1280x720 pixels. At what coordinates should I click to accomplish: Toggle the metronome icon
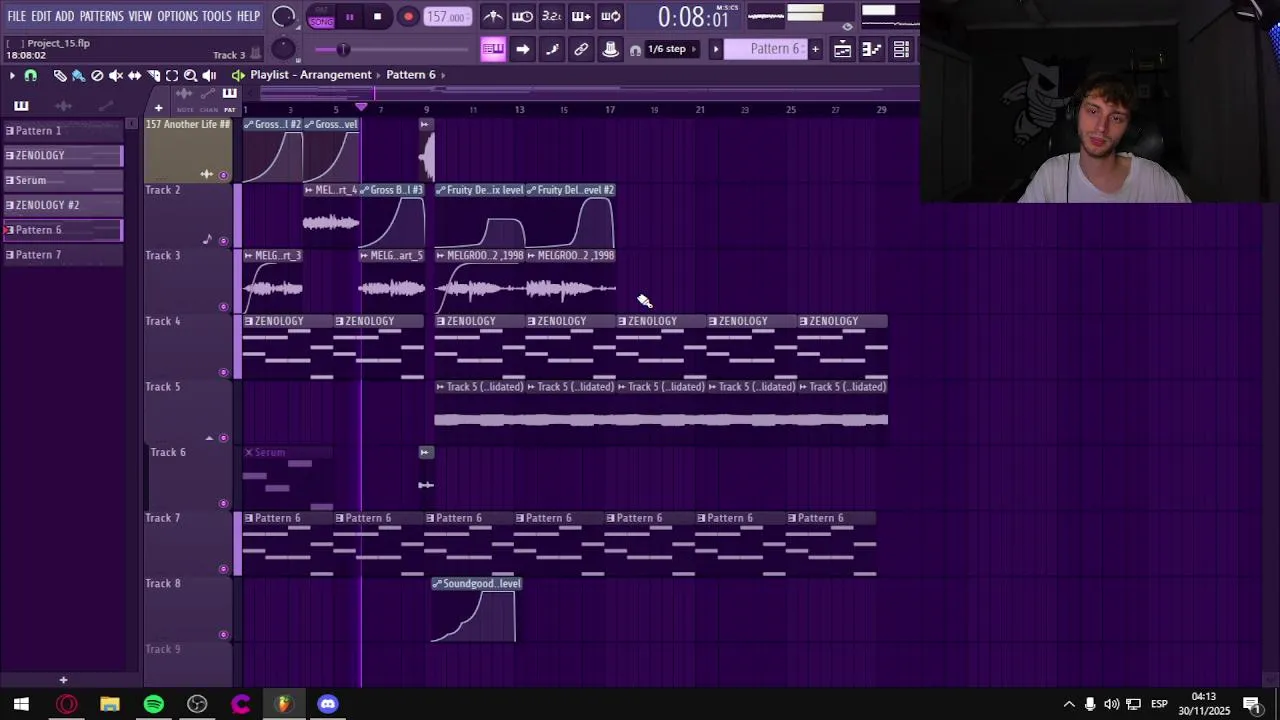(x=493, y=16)
